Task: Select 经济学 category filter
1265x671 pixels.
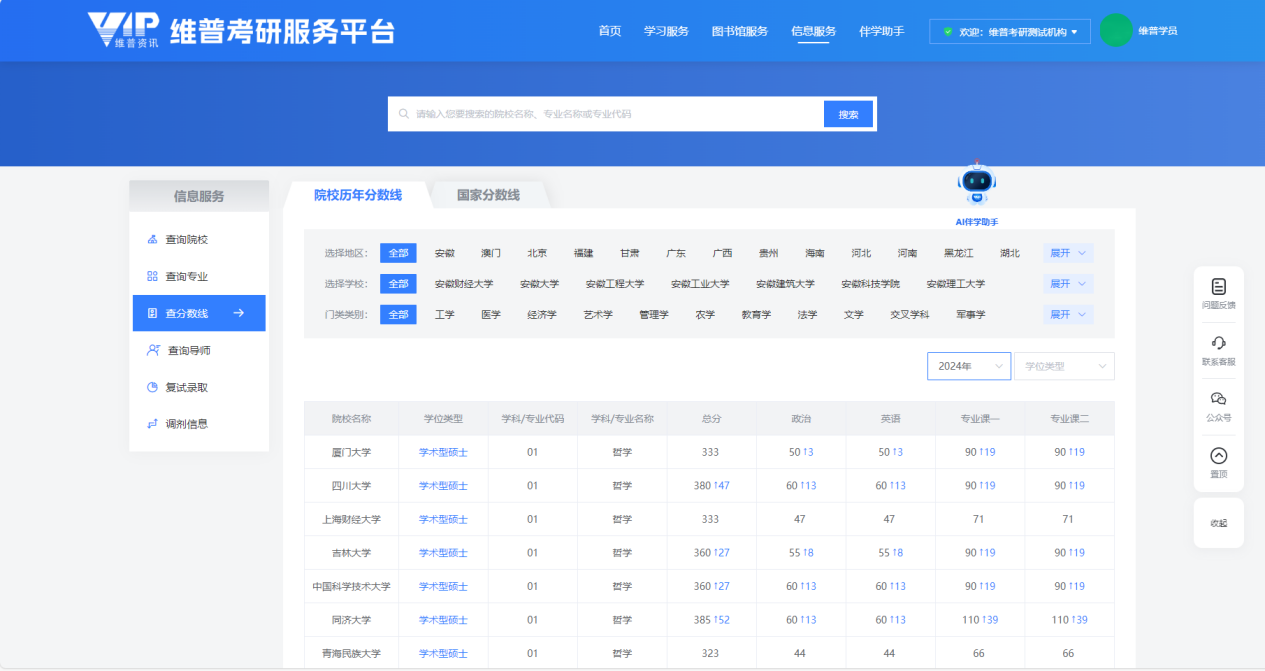Action: pos(542,315)
